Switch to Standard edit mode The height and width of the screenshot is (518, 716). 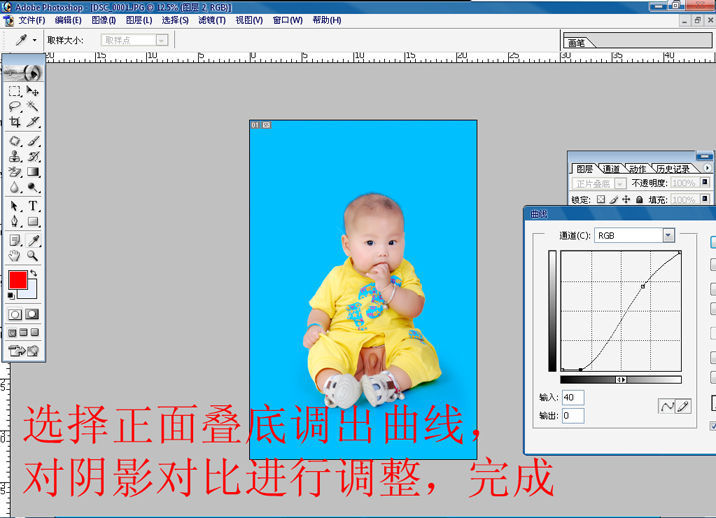coord(15,314)
